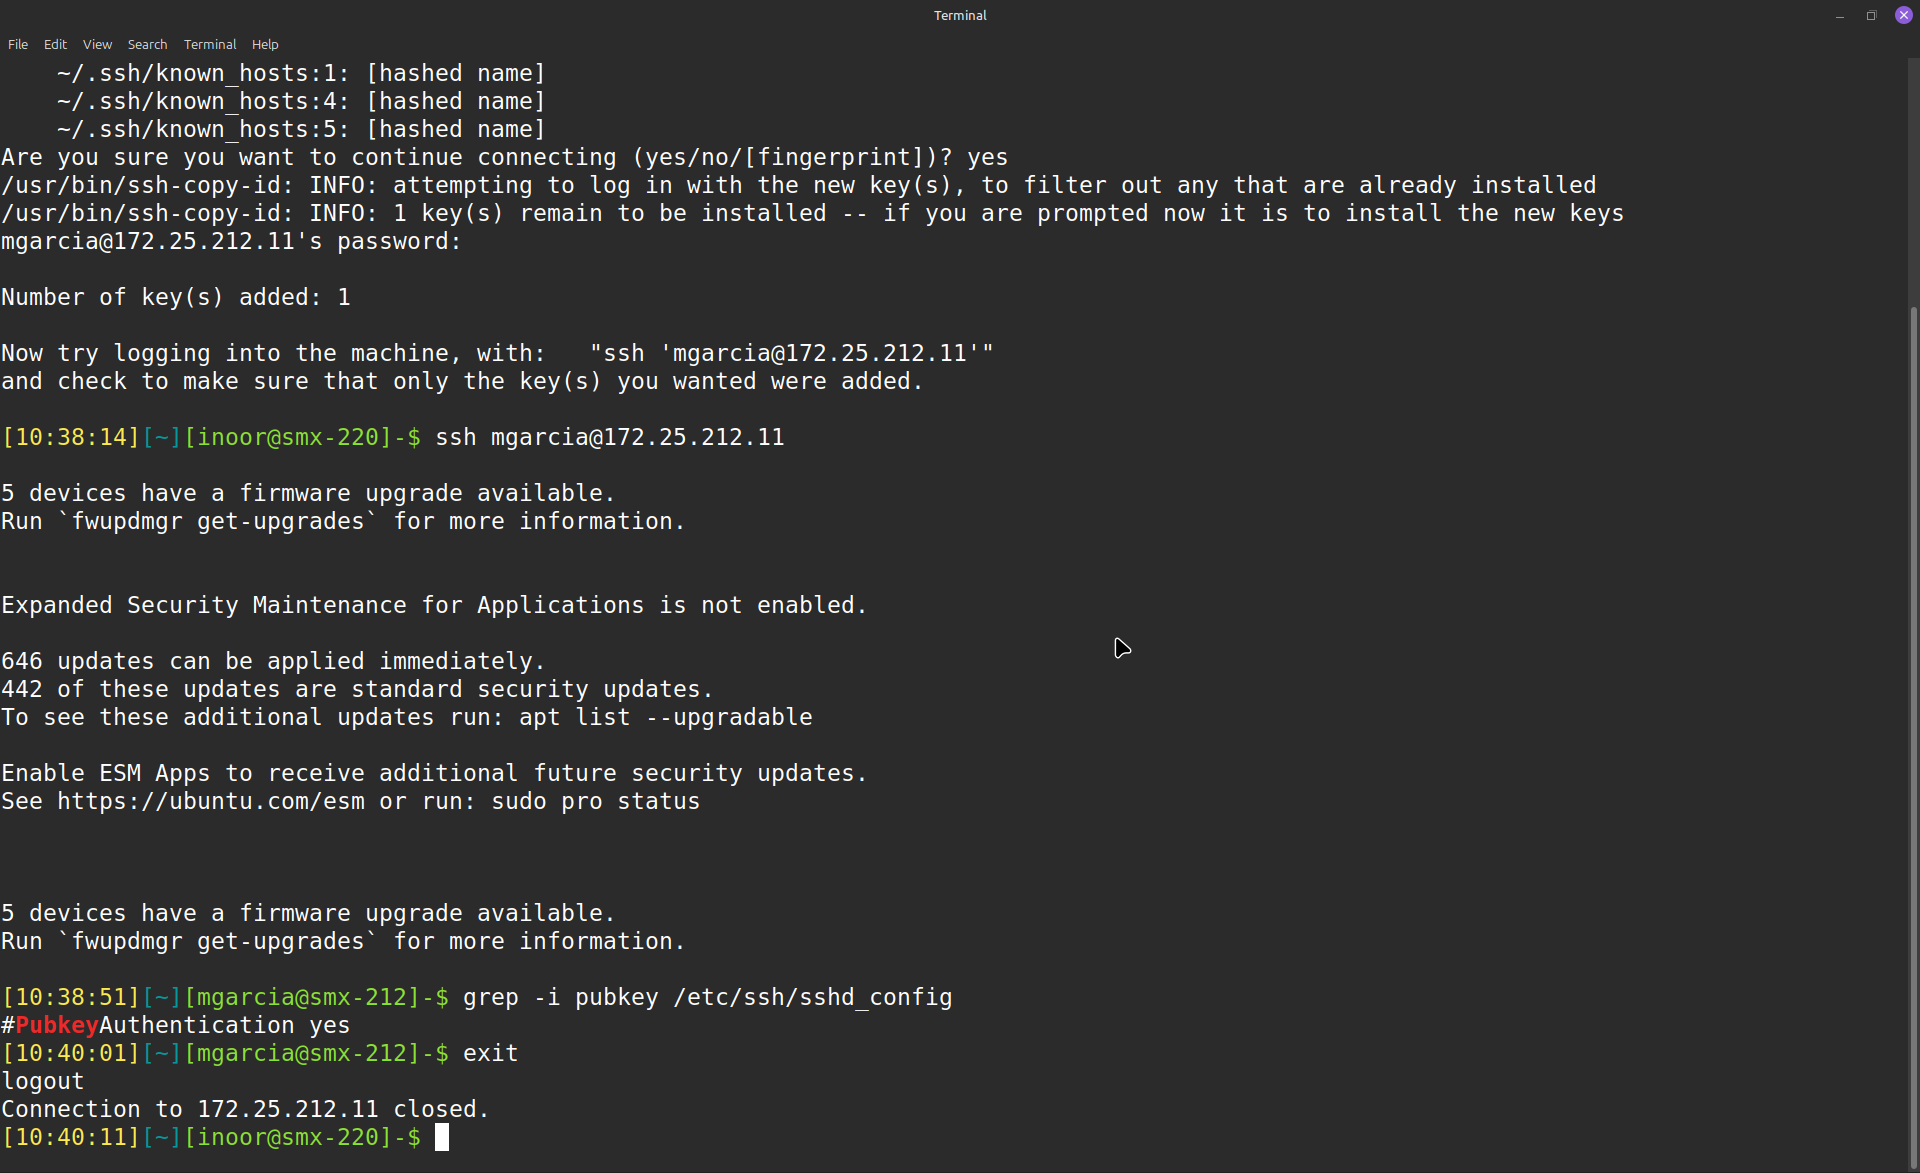Click the 'Number of key(s) added: 1' line
The width and height of the screenshot is (1920, 1173).
(x=176, y=297)
